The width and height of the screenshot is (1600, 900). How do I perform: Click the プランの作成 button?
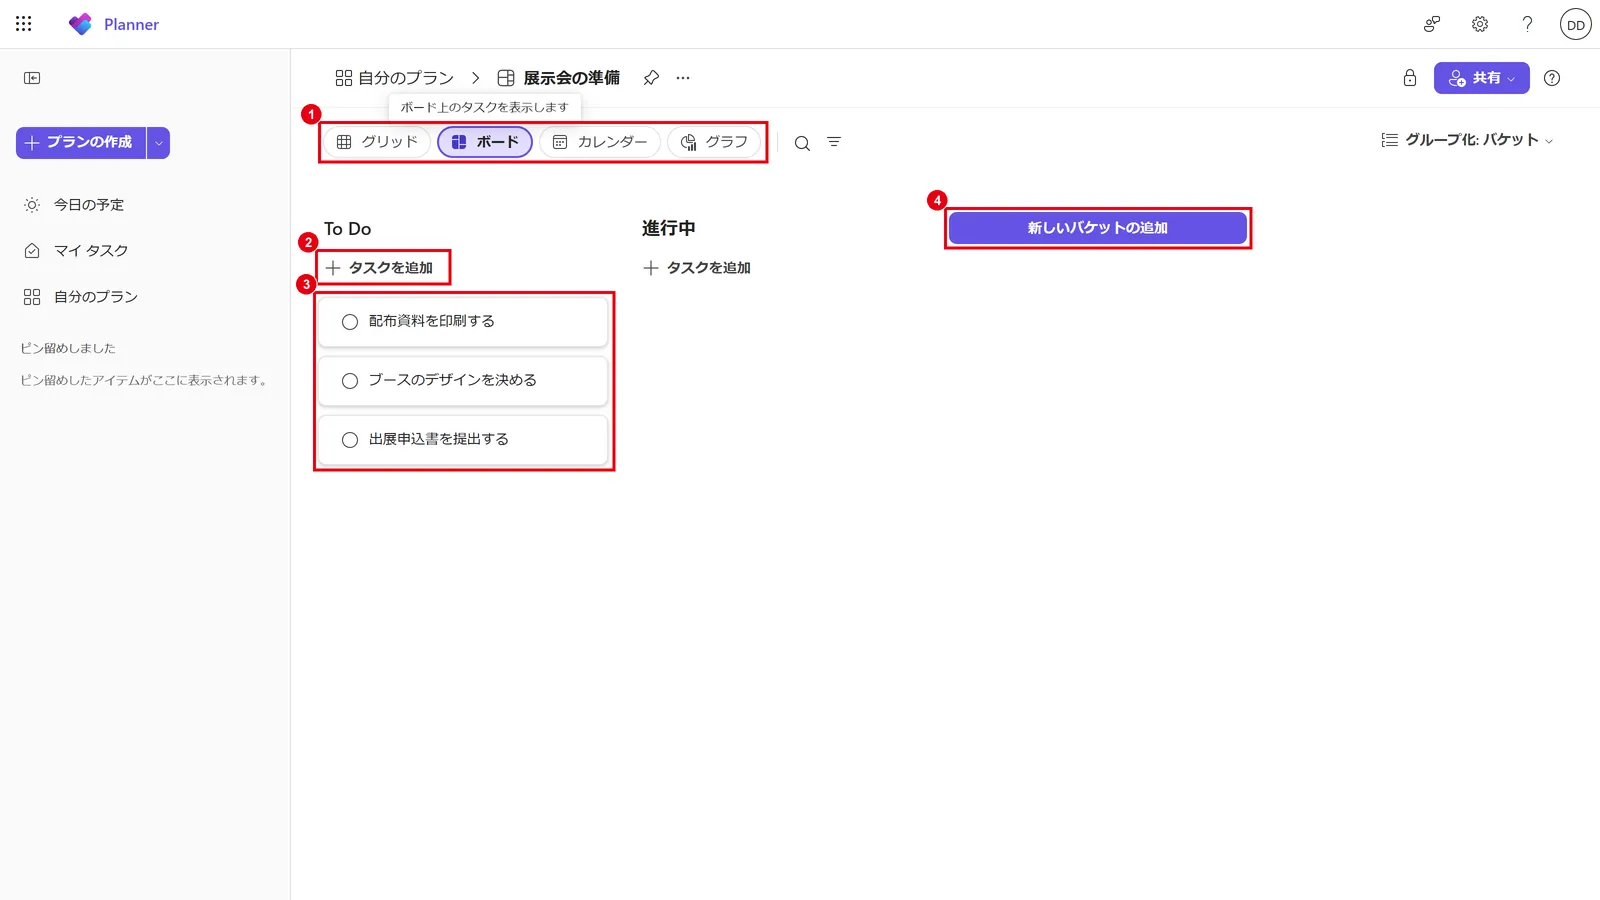pyautogui.click(x=81, y=143)
